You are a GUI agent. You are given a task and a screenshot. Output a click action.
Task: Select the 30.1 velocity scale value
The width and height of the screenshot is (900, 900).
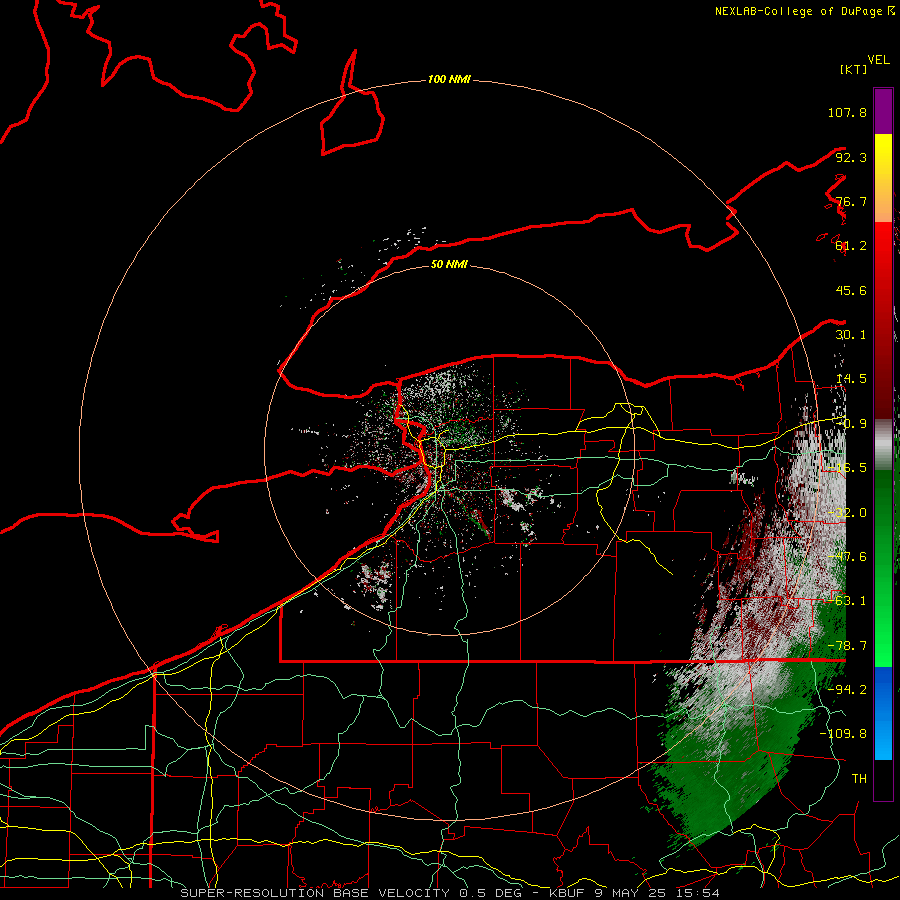click(x=851, y=335)
